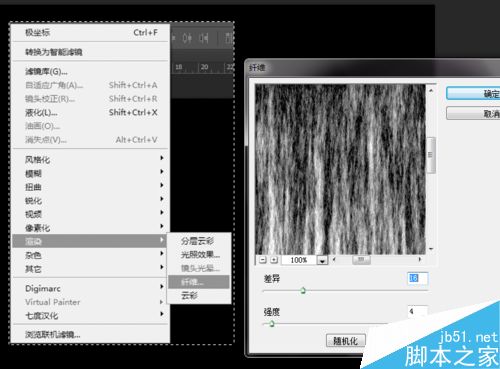Confirm the dialog with 确定

(x=473, y=94)
